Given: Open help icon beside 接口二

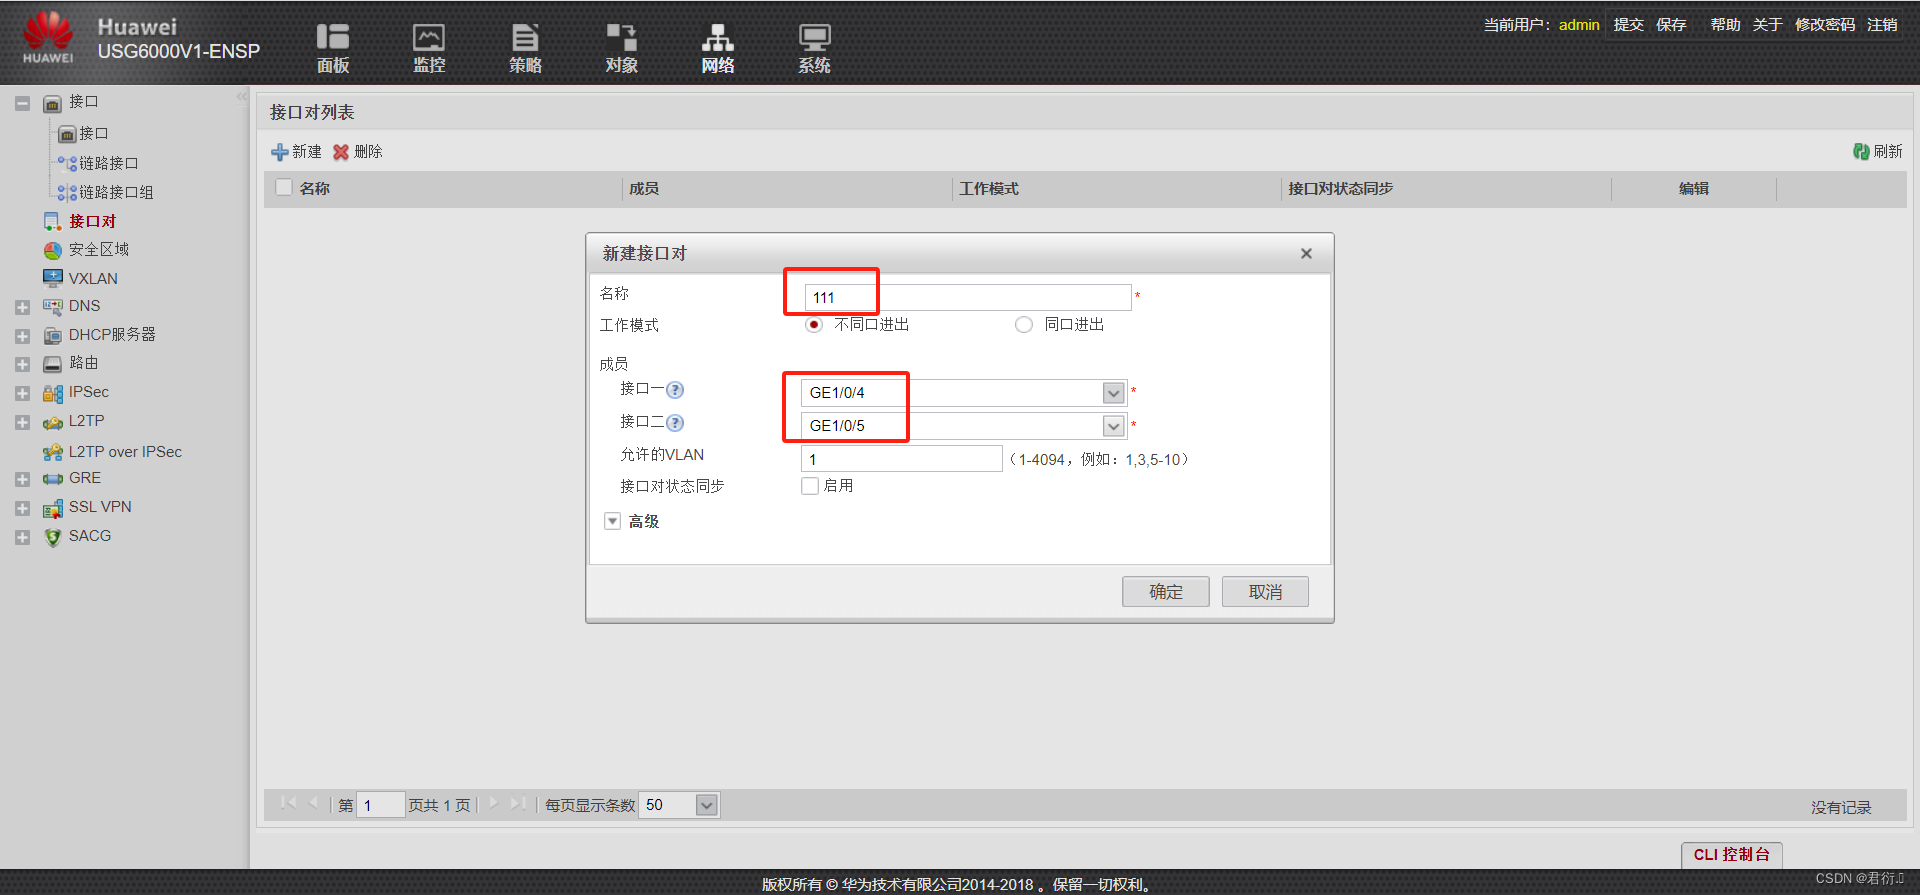Looking at the screenshot, I should (675, 423).
